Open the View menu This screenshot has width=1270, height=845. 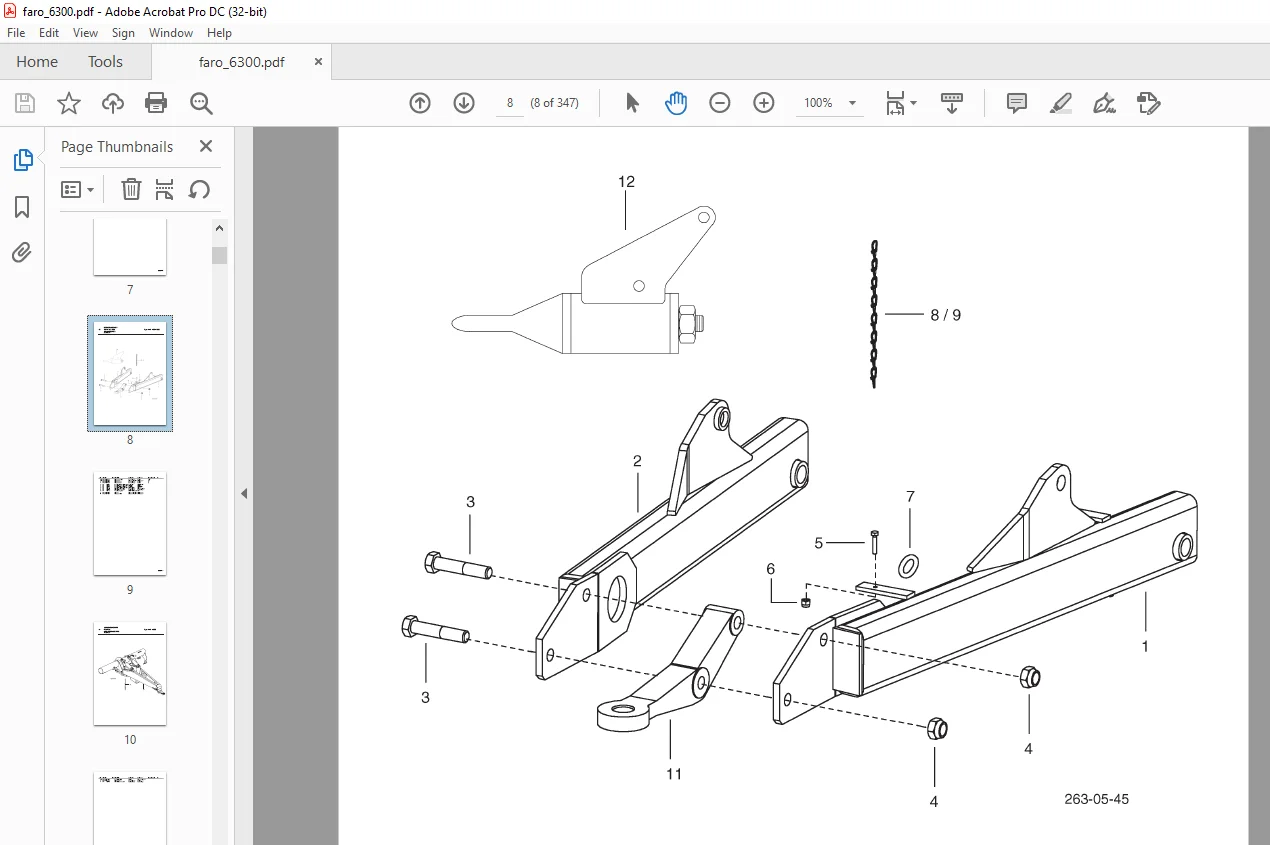point(85,33)
